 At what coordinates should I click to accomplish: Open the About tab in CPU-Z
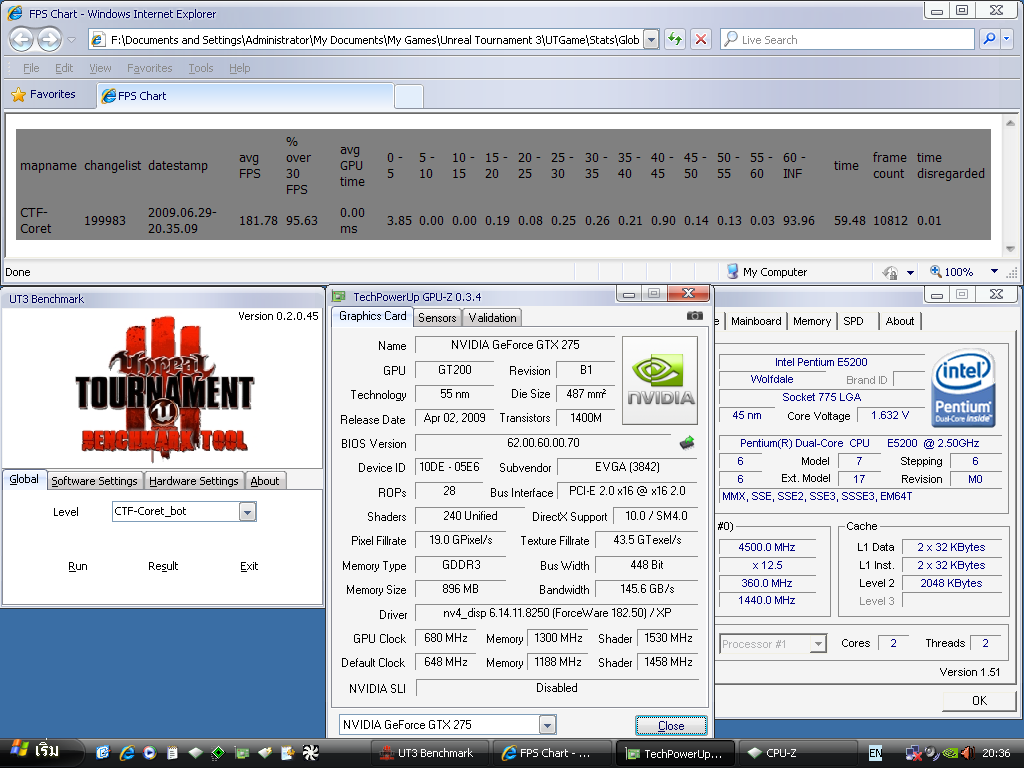click(899, 321)
